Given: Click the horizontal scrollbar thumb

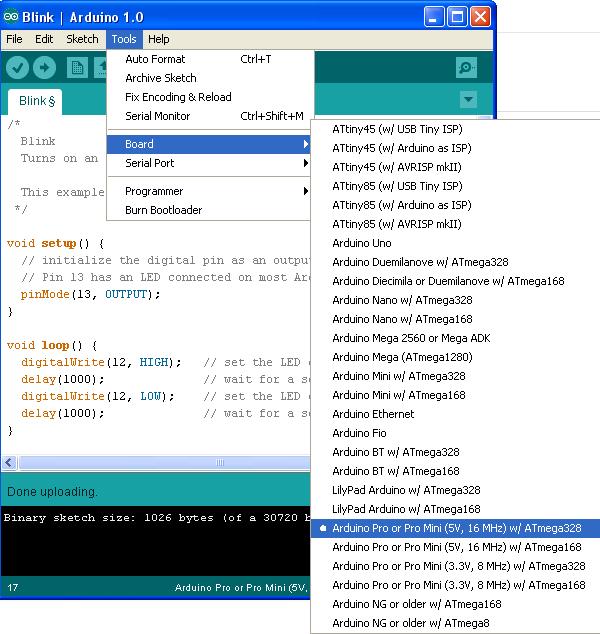Looking at the screenshot, I should pos(165,462).
